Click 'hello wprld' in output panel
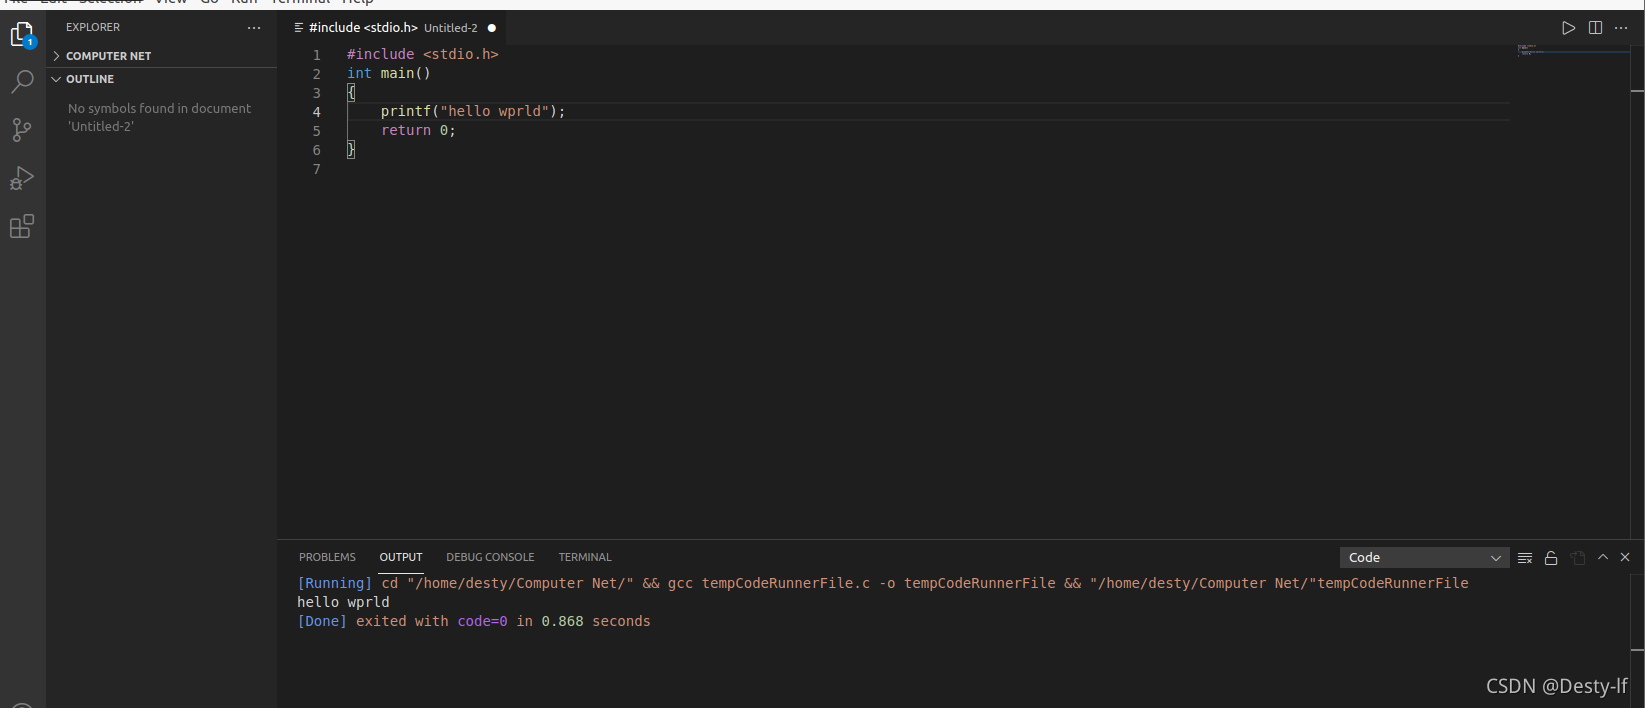The height and width of the screenshot is (708, 1645). [343, 602]
